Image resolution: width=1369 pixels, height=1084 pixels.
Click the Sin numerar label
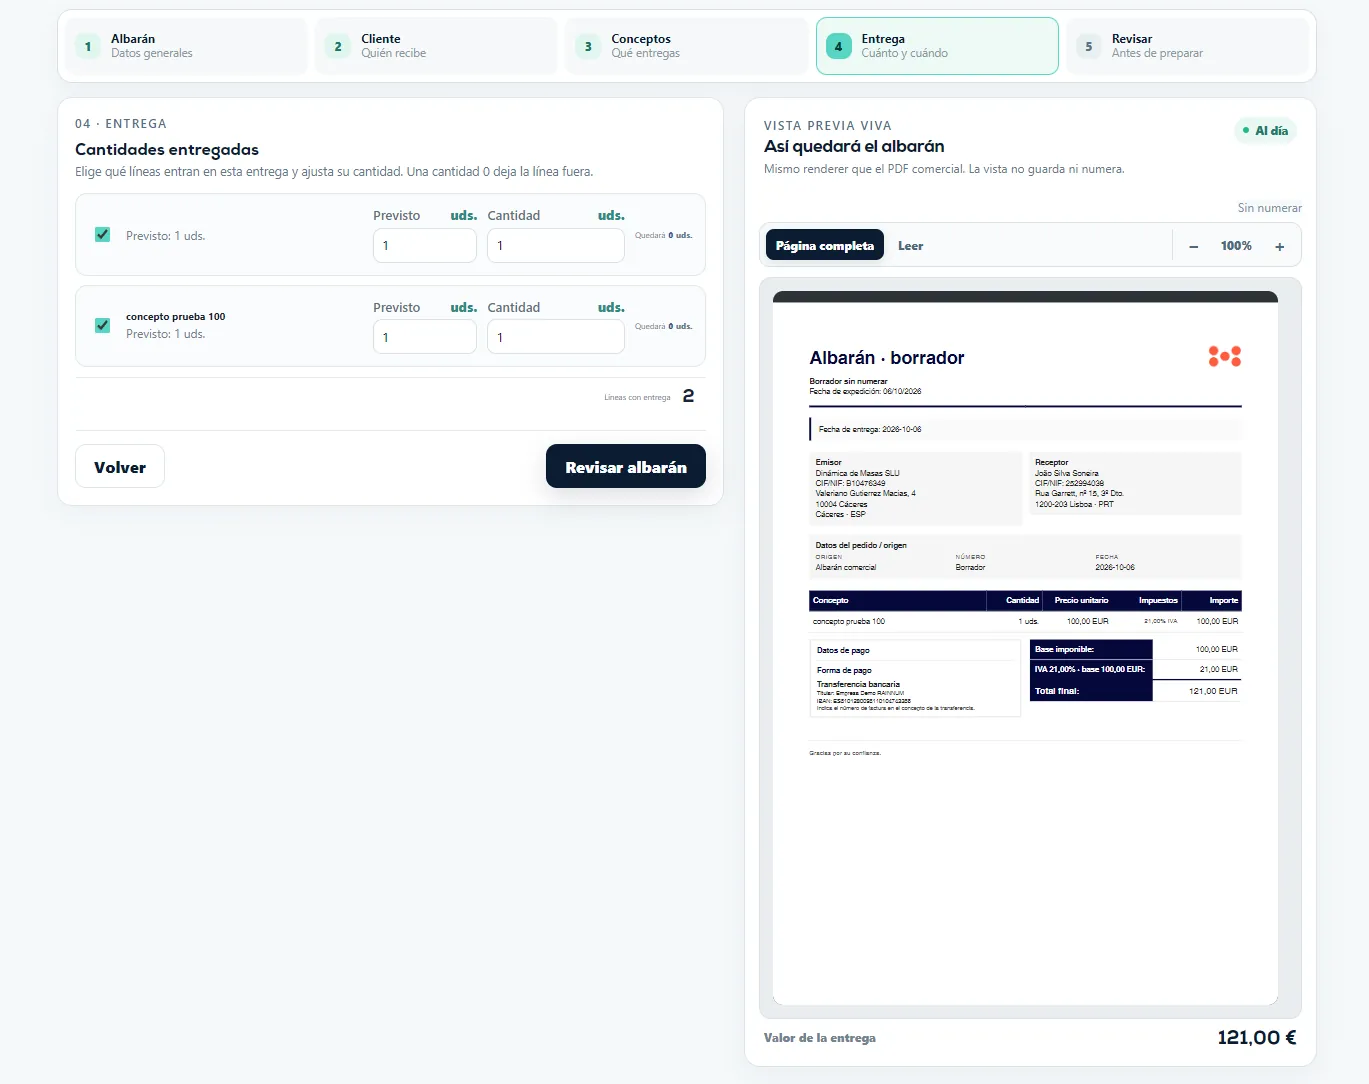(x=1270, y=208)
